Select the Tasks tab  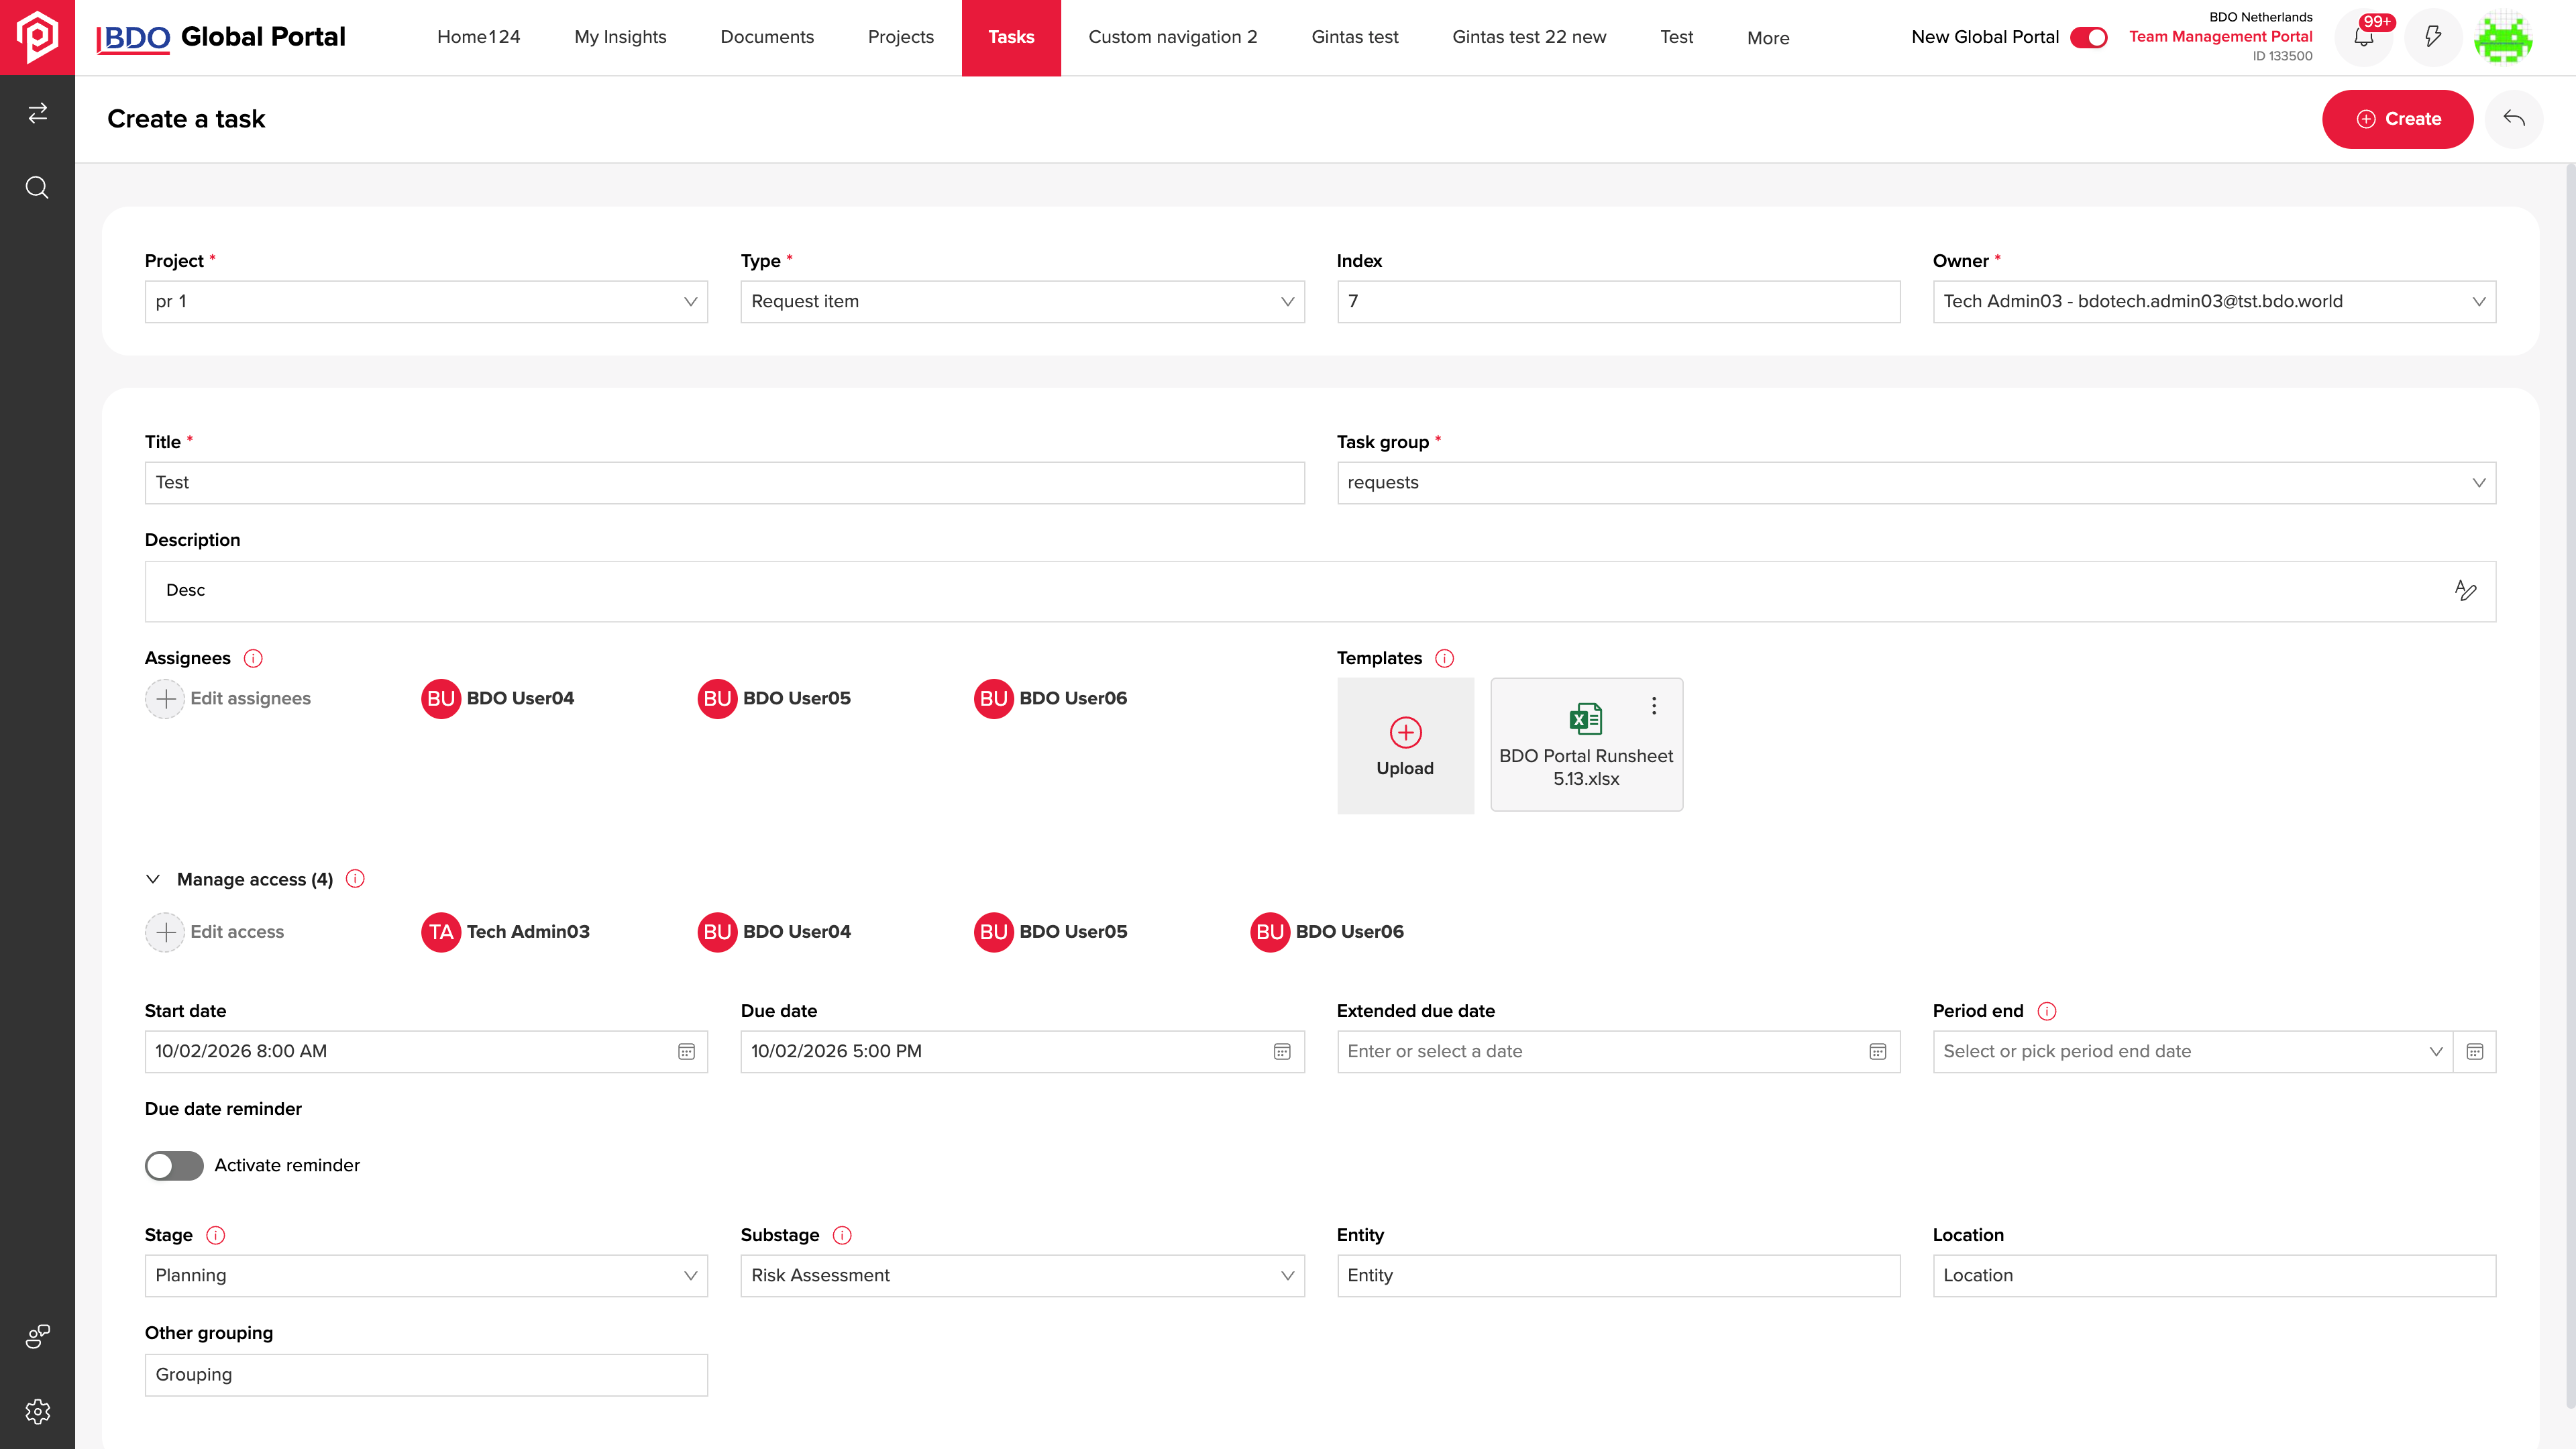pyautogui.click(x=1011, y=37)
